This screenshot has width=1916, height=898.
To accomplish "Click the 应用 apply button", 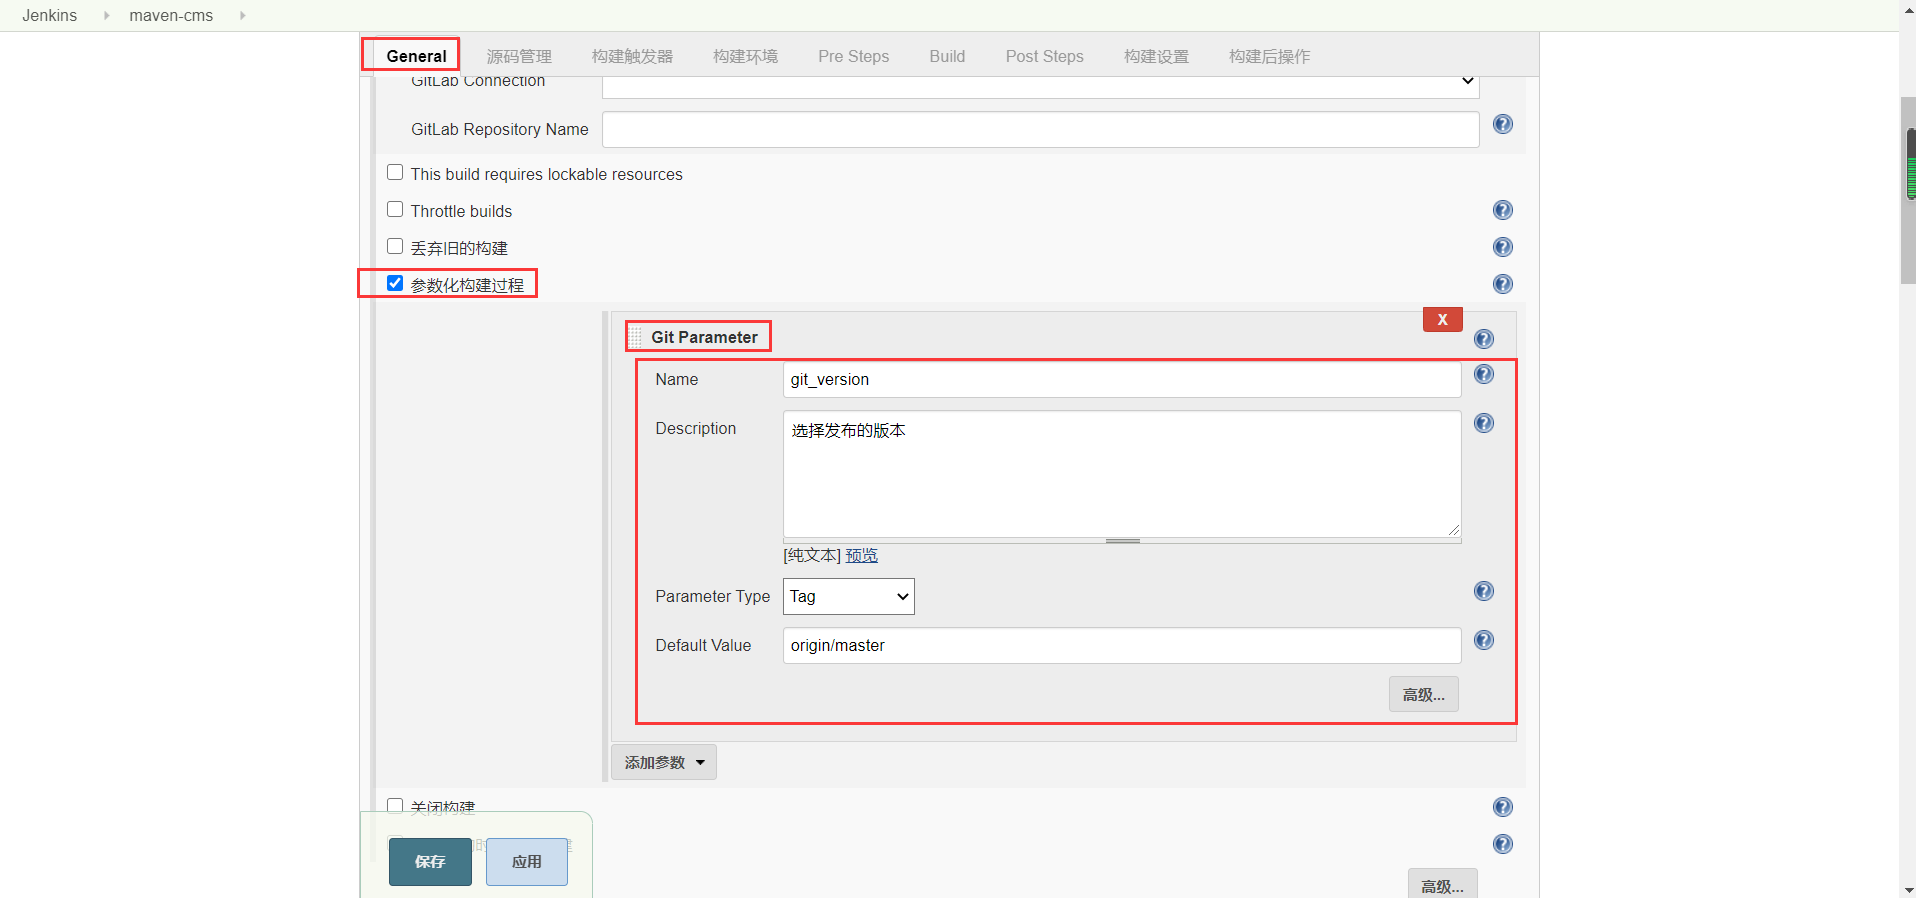I will coord(527,861).
